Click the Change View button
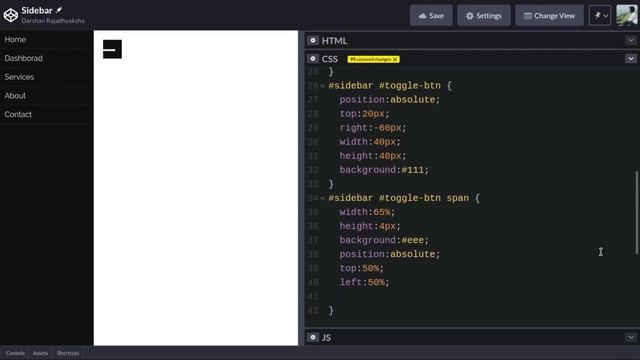The width and height of the screenshot is (640, 360). point(549,16)
